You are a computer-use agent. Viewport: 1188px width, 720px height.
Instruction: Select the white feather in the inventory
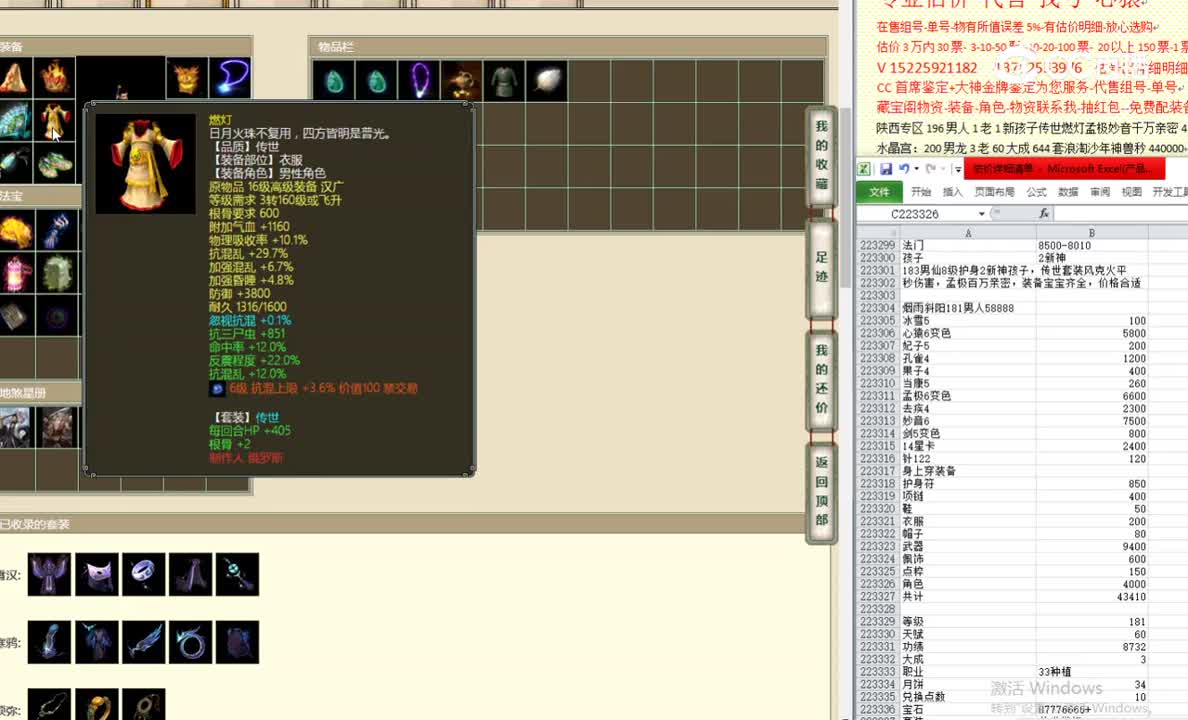(x=547, y=81)
